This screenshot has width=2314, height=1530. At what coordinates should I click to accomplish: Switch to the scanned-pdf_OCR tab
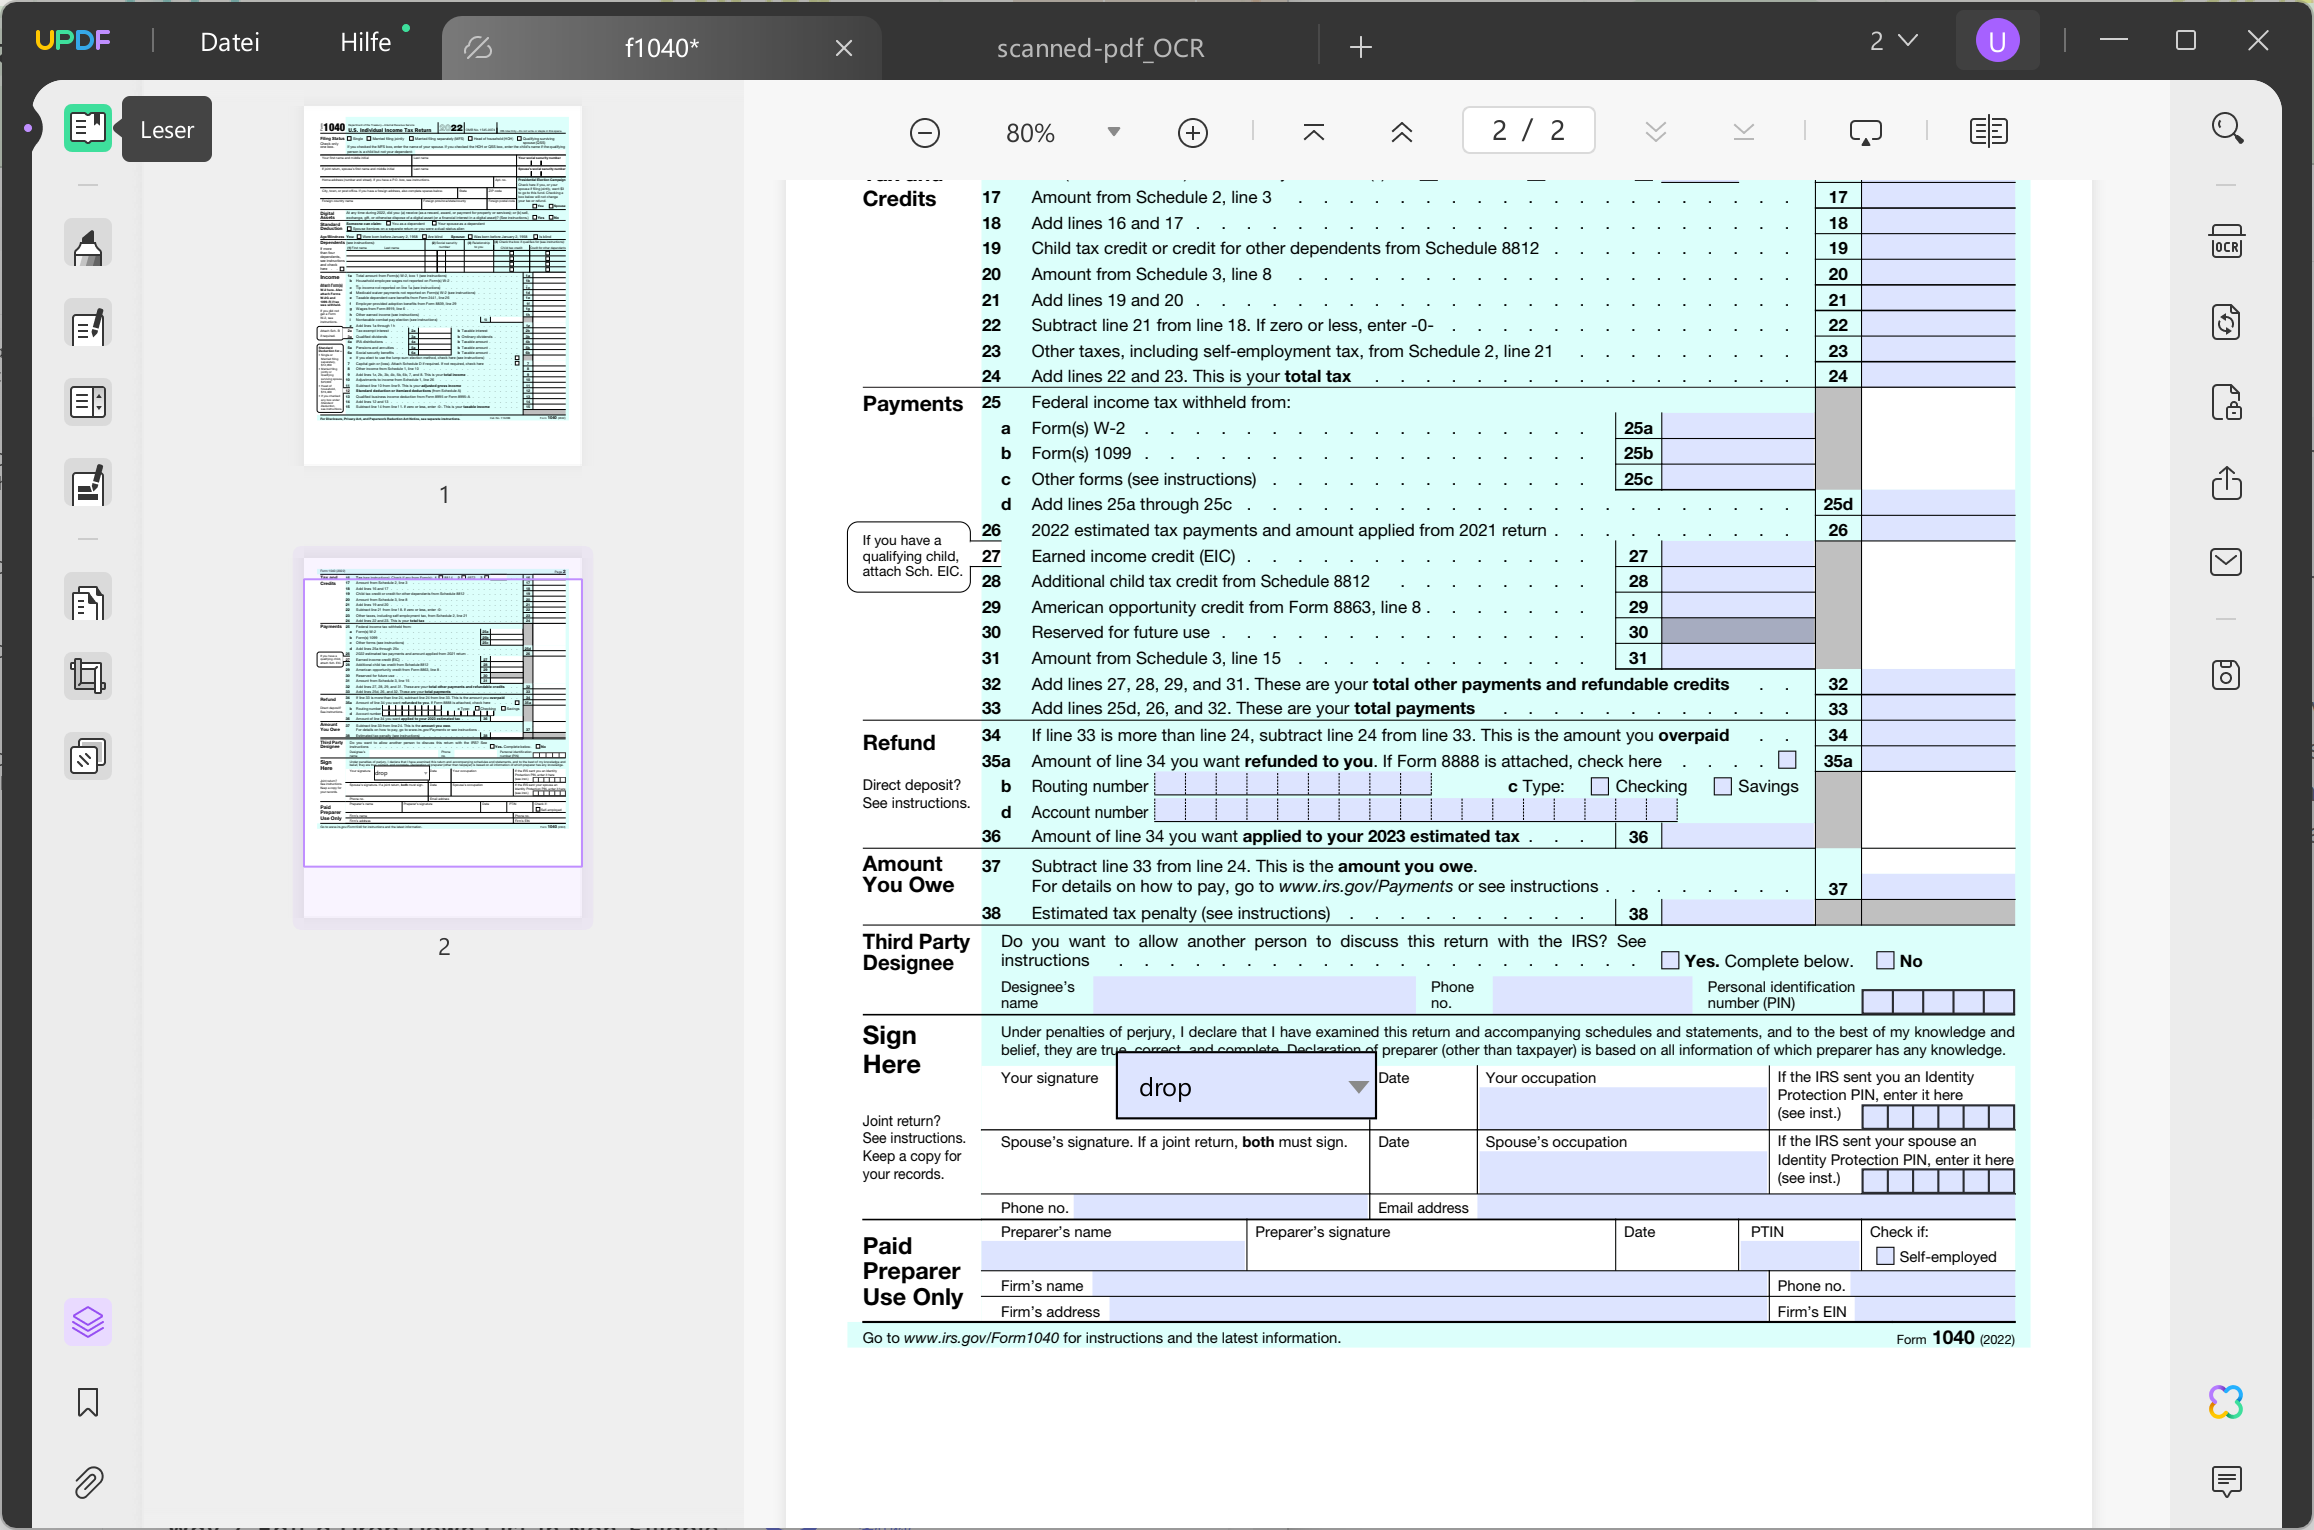[x=1100, y=47]
